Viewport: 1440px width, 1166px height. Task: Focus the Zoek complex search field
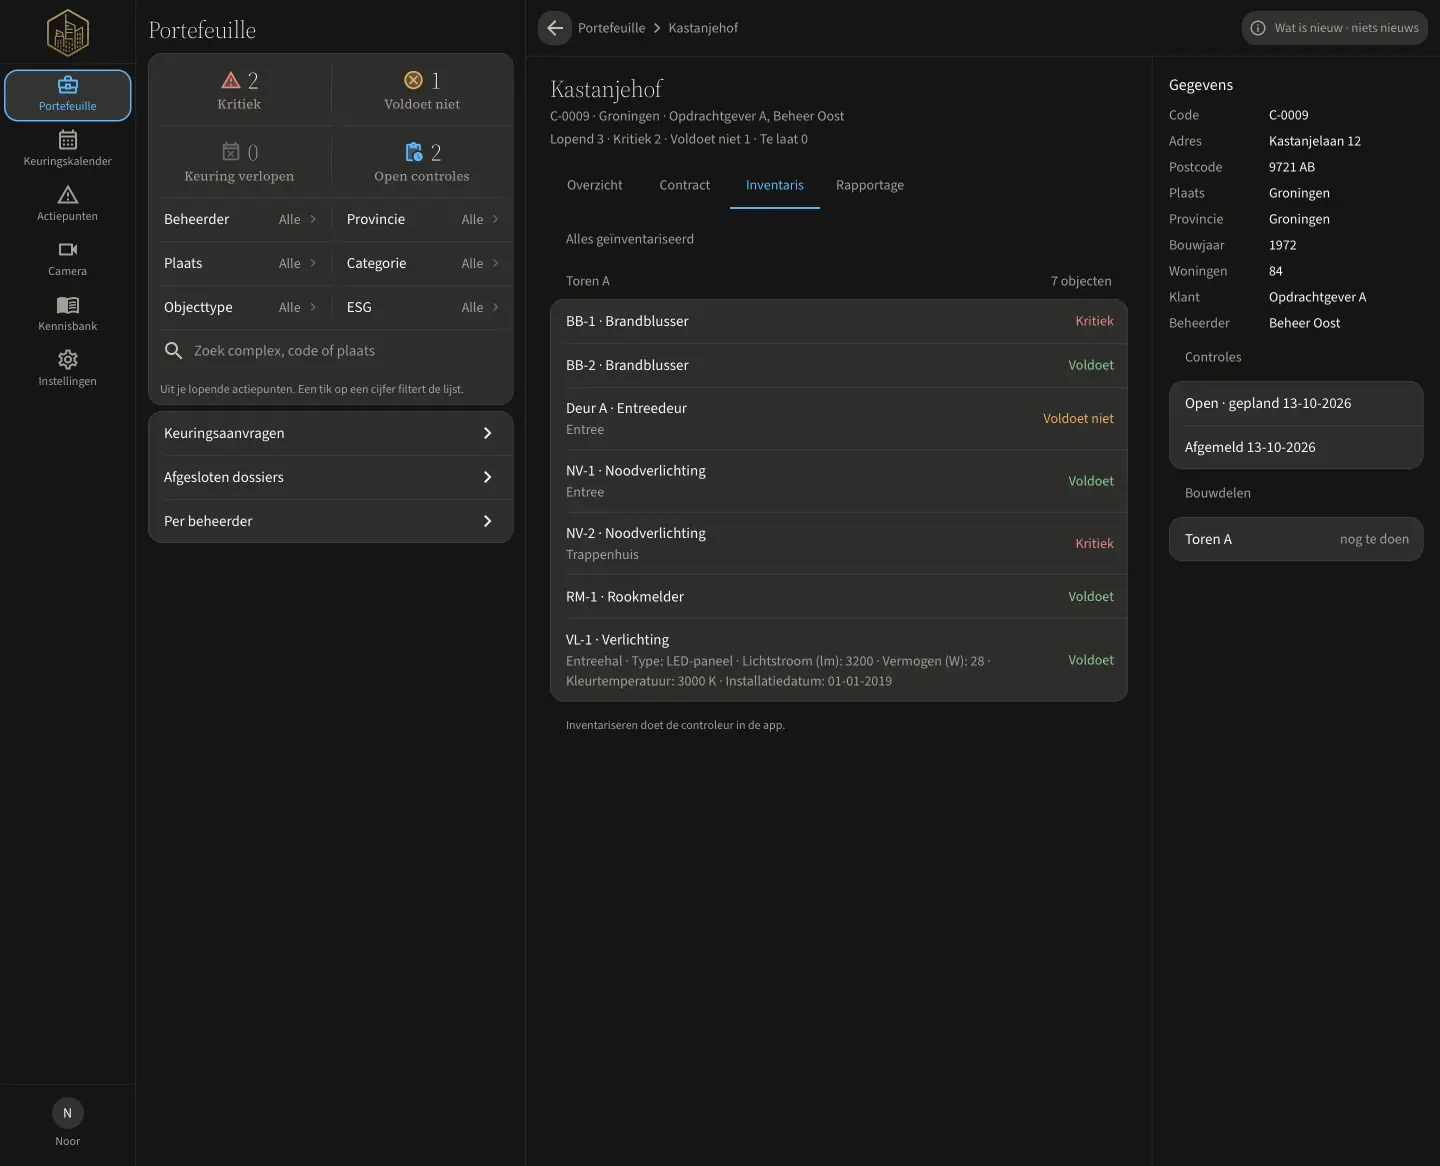point(331,351)
